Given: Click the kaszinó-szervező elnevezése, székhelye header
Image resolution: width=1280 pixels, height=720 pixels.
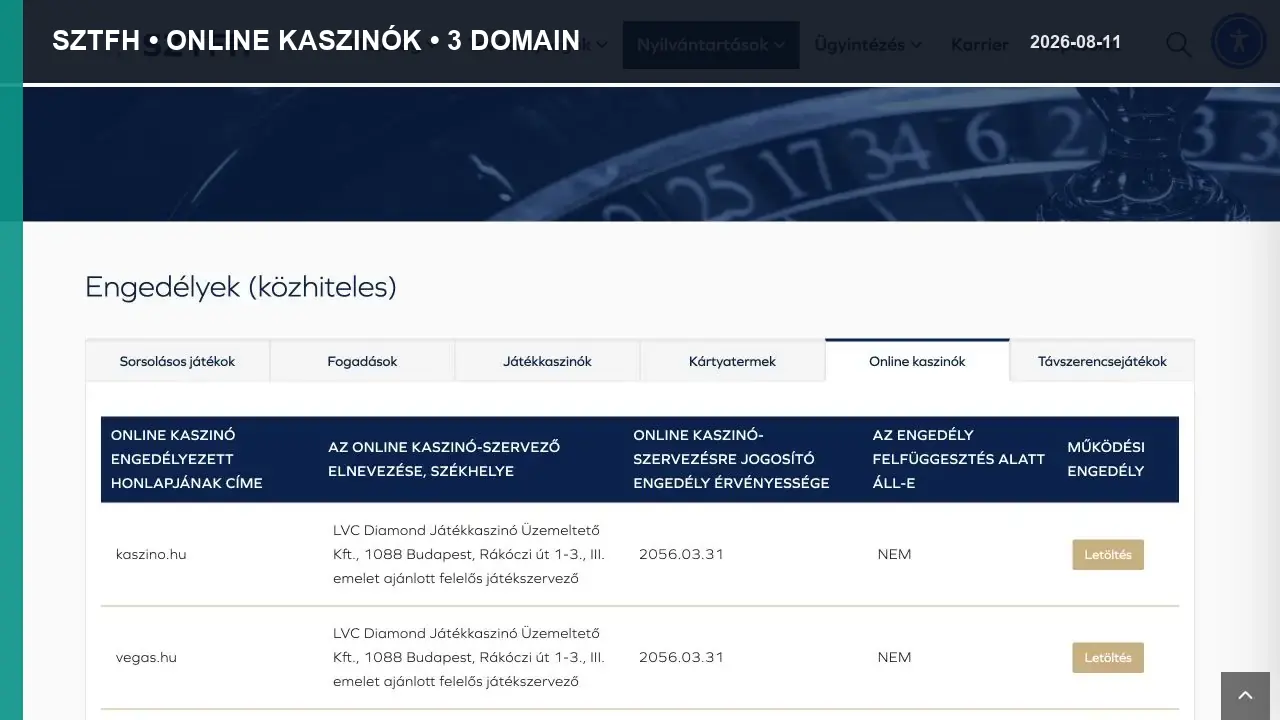Looking at the screenshot, I should coord(444,459).
